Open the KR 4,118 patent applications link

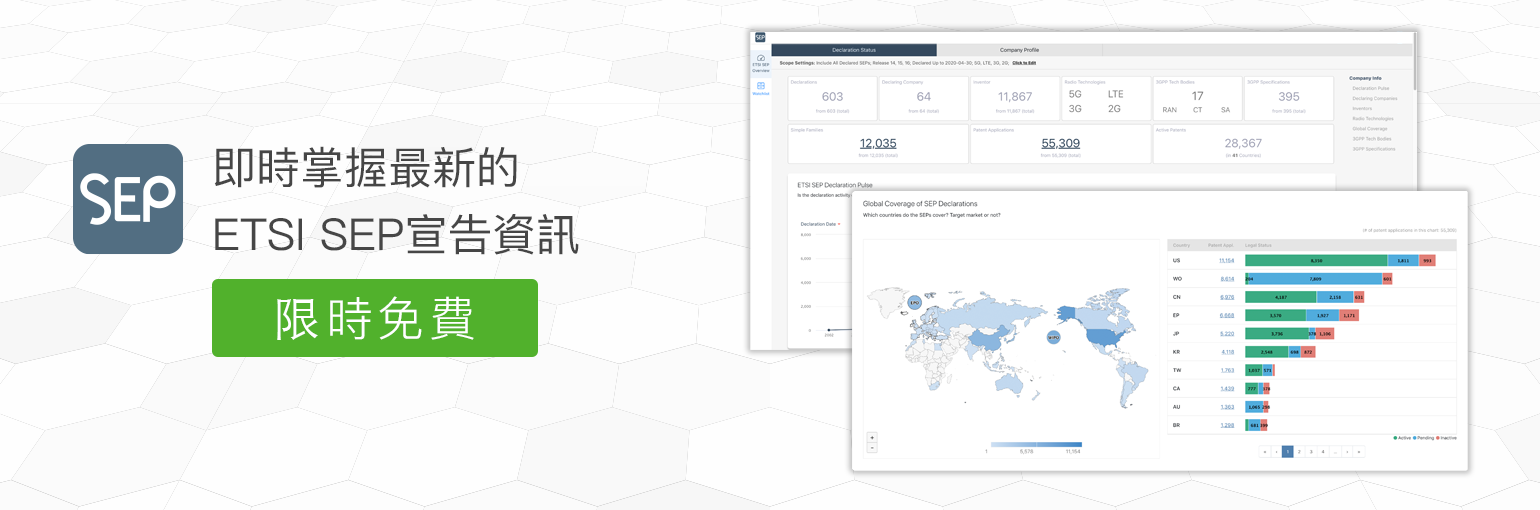pos(1227,352)
